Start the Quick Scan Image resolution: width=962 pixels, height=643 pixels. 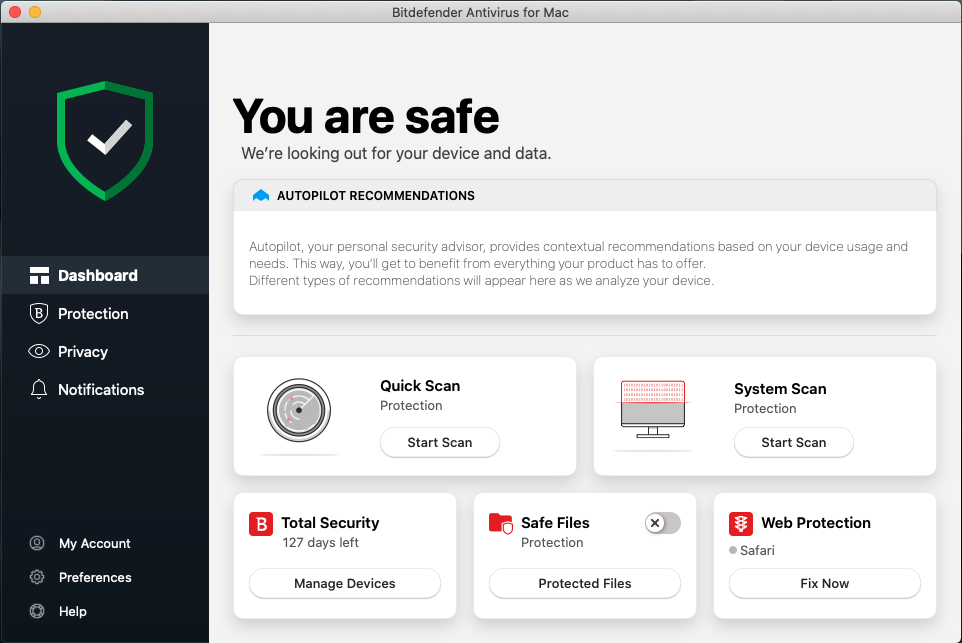coord(439,442)
